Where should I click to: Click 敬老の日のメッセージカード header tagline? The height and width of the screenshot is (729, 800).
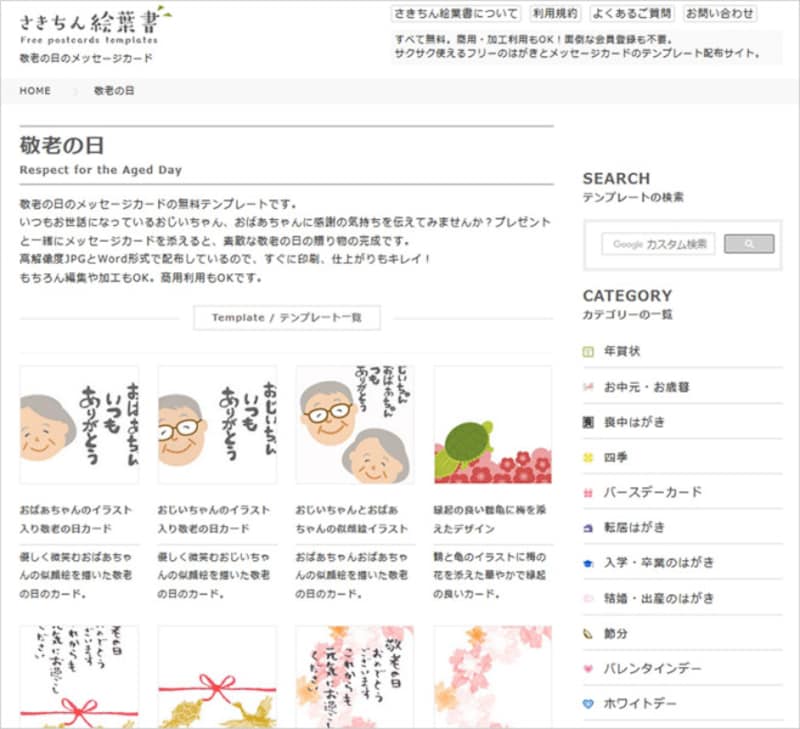(x=86, y=59)
